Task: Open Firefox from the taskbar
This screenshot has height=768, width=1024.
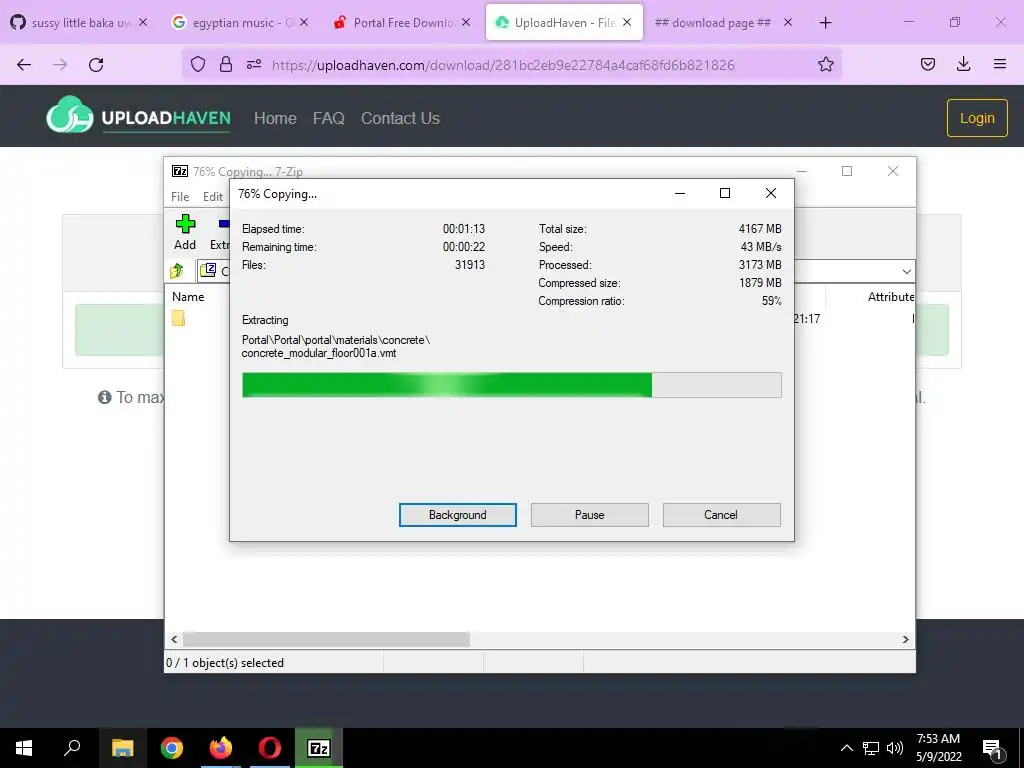Action: [x=221, y=748]
